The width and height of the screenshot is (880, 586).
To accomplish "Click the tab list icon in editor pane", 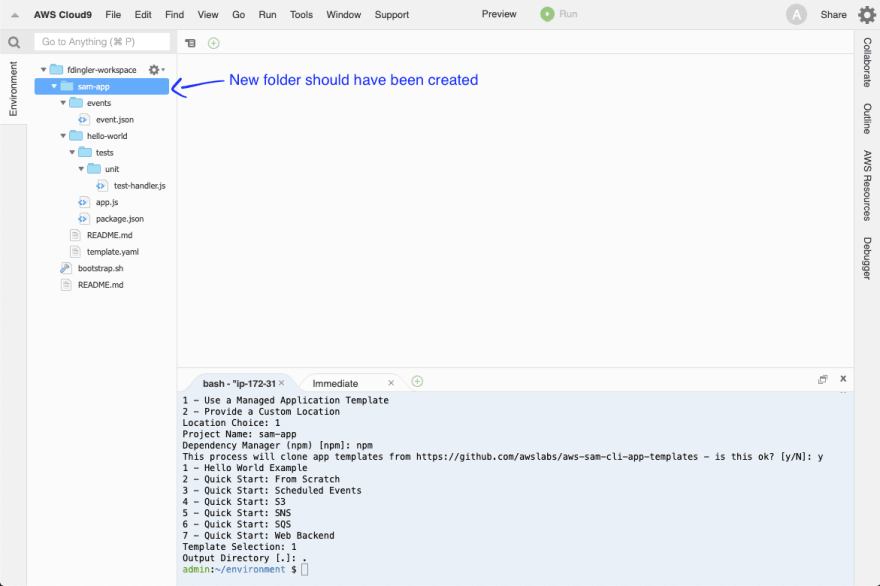I will (191, 43).
